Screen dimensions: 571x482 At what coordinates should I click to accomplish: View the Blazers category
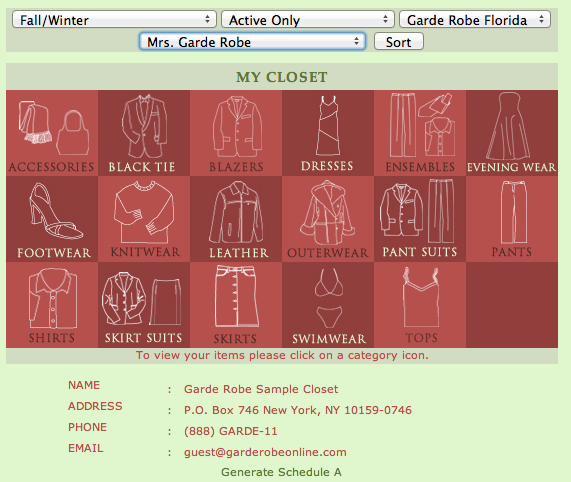click(x=236, y=133)
